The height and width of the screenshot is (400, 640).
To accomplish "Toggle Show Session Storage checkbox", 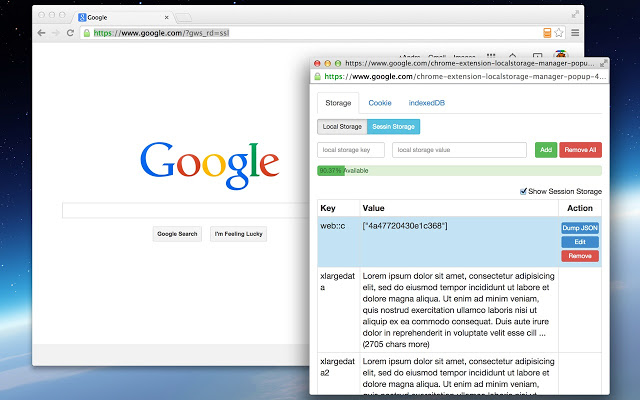I will click(523, 191).
